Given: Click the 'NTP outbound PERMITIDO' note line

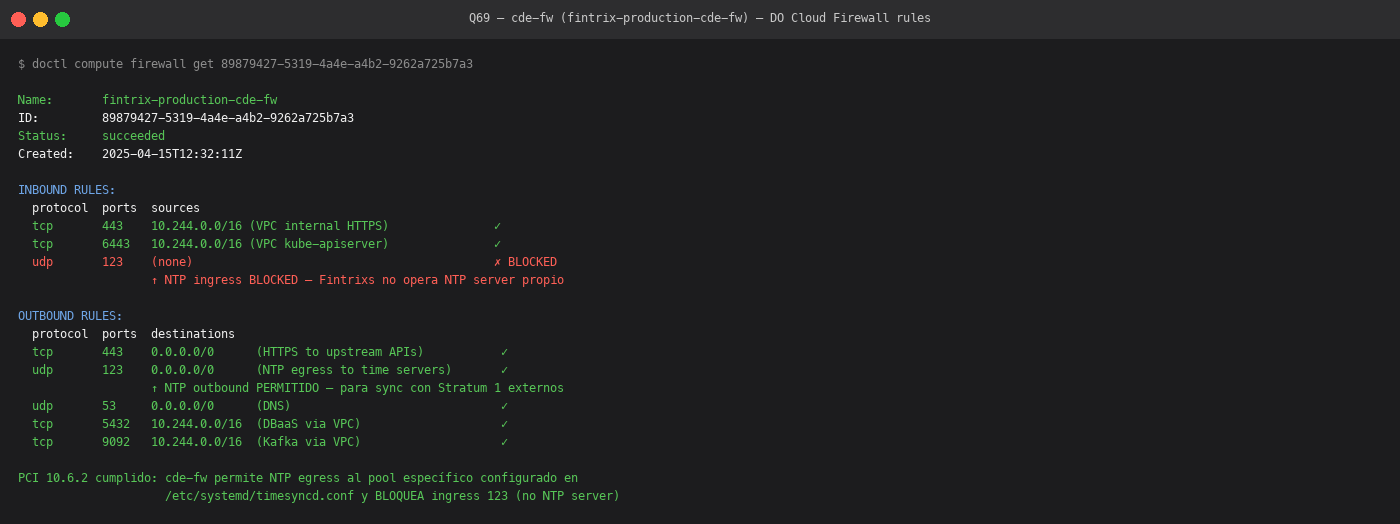Looking at the screenshot, I should pyautogui.click(x=357, y=388).
